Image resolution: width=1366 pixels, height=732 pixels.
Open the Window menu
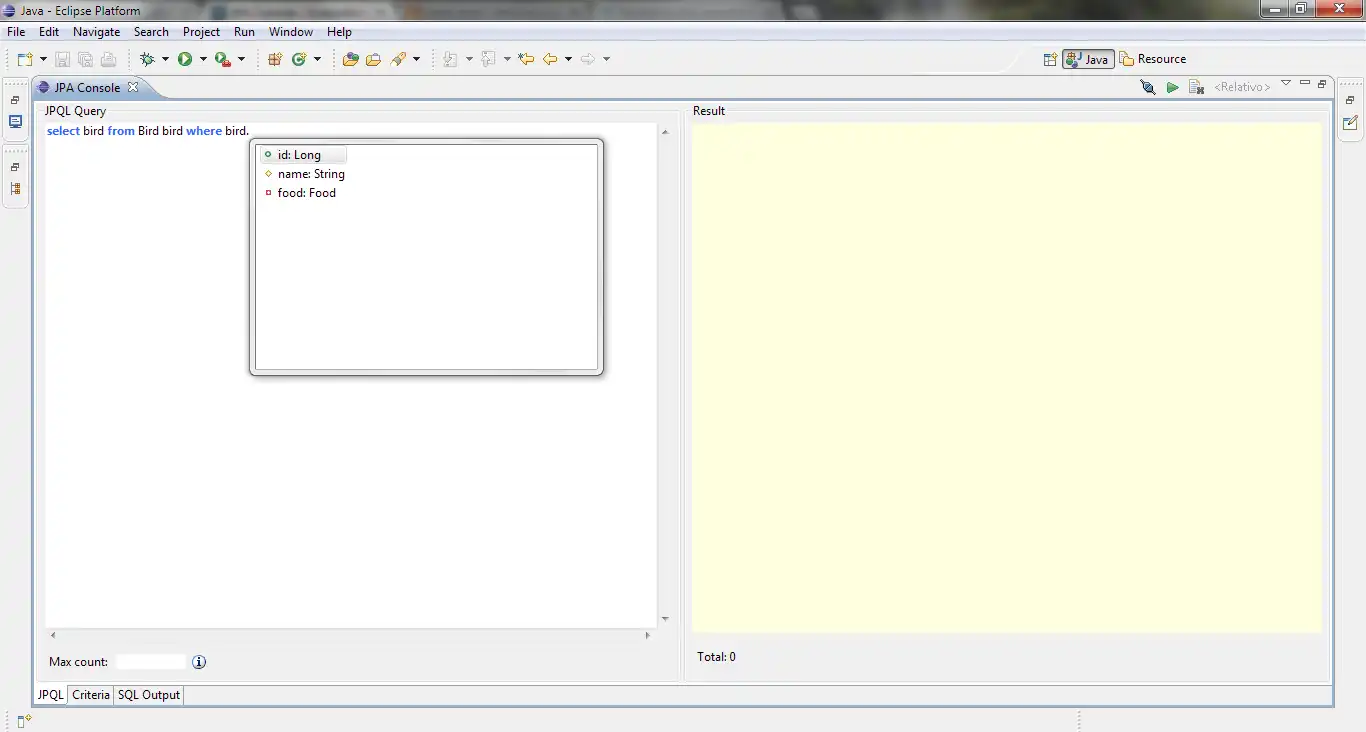click(291, 32)
